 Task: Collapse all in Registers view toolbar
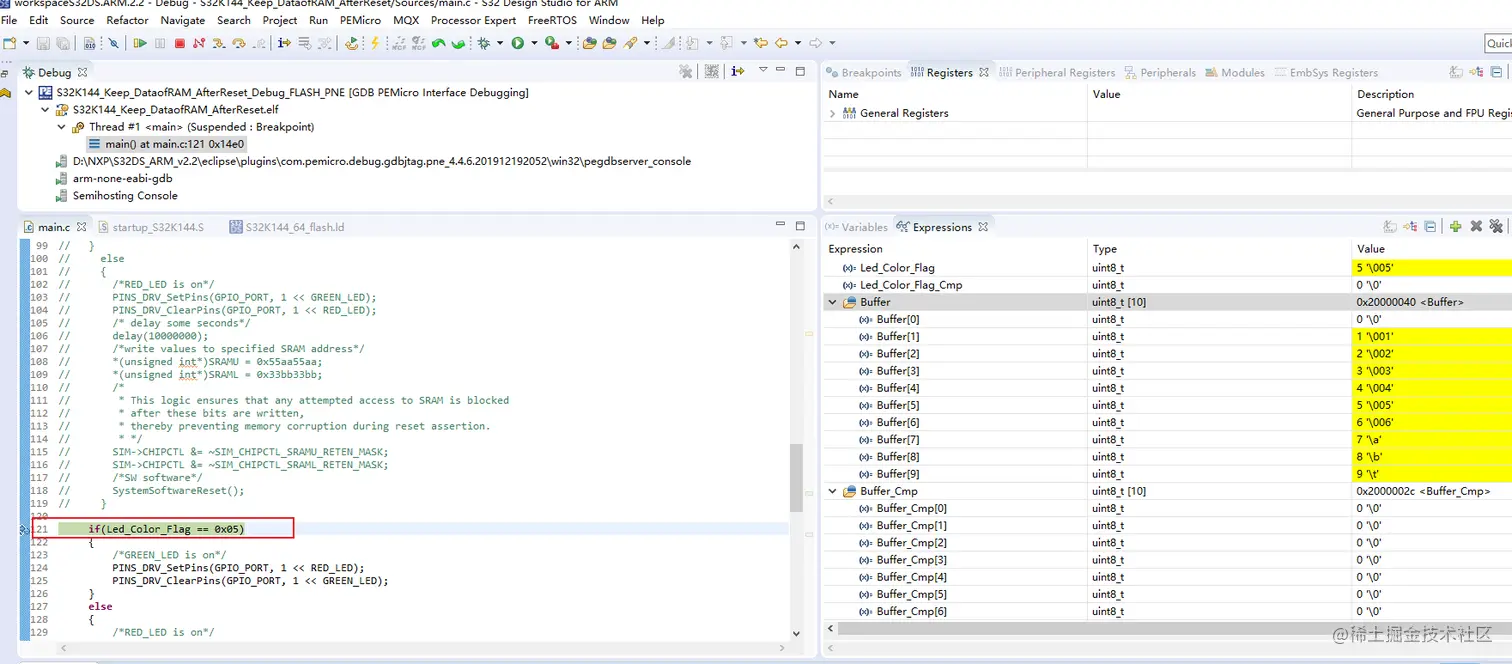click(1497, 72)
